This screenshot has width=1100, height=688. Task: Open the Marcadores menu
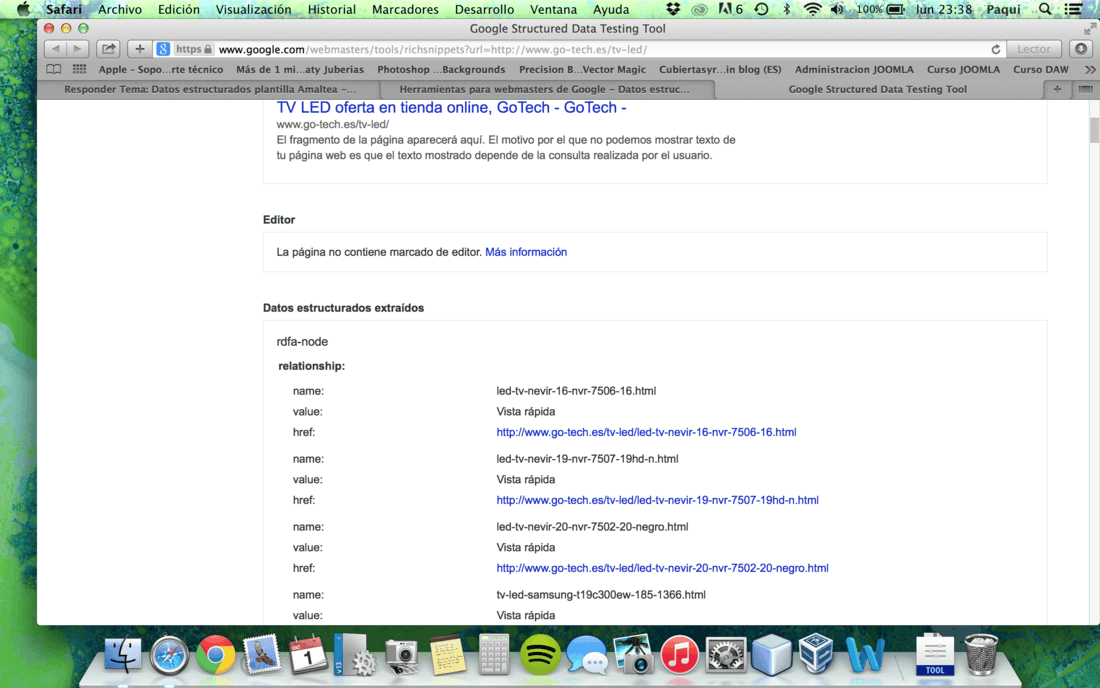point(405,9)
